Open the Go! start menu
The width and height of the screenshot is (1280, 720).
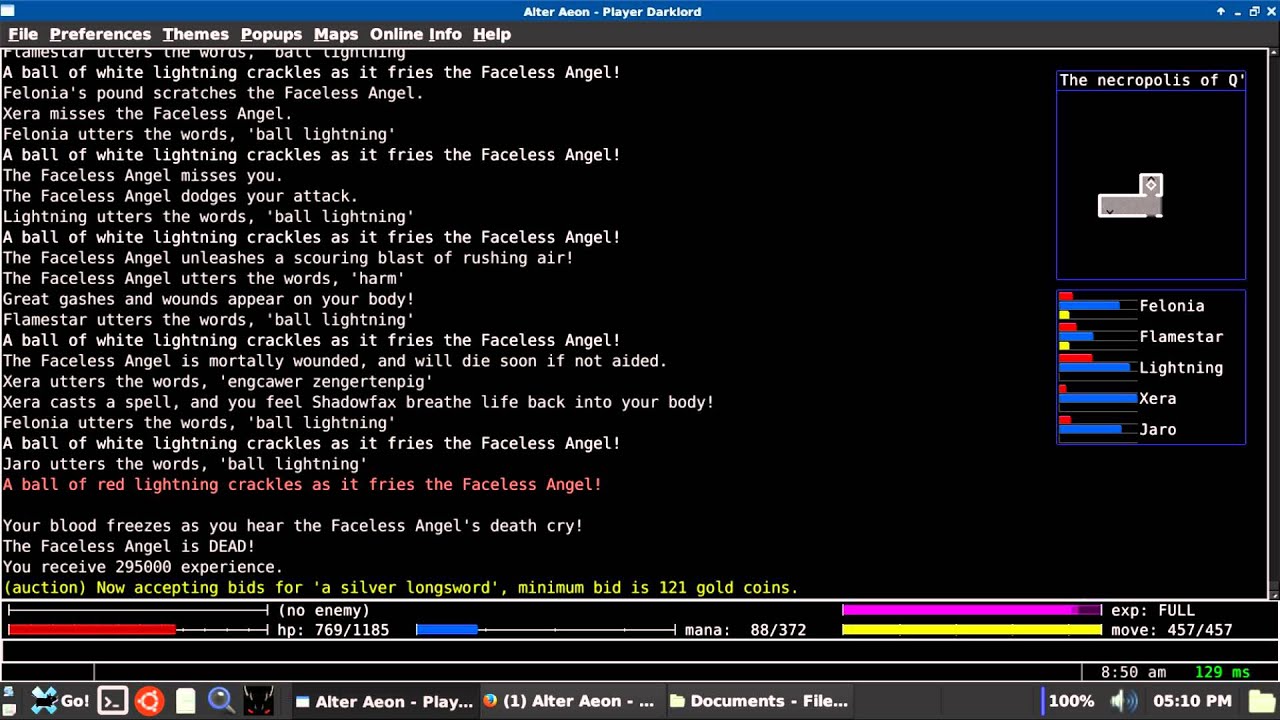pyautogui.click(x=60, y=701)
